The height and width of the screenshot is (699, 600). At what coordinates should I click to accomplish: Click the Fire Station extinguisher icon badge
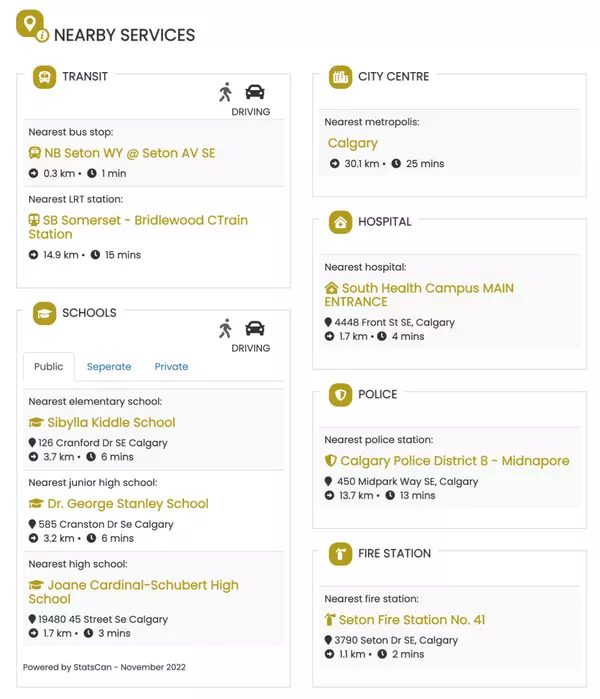[341, 554]
